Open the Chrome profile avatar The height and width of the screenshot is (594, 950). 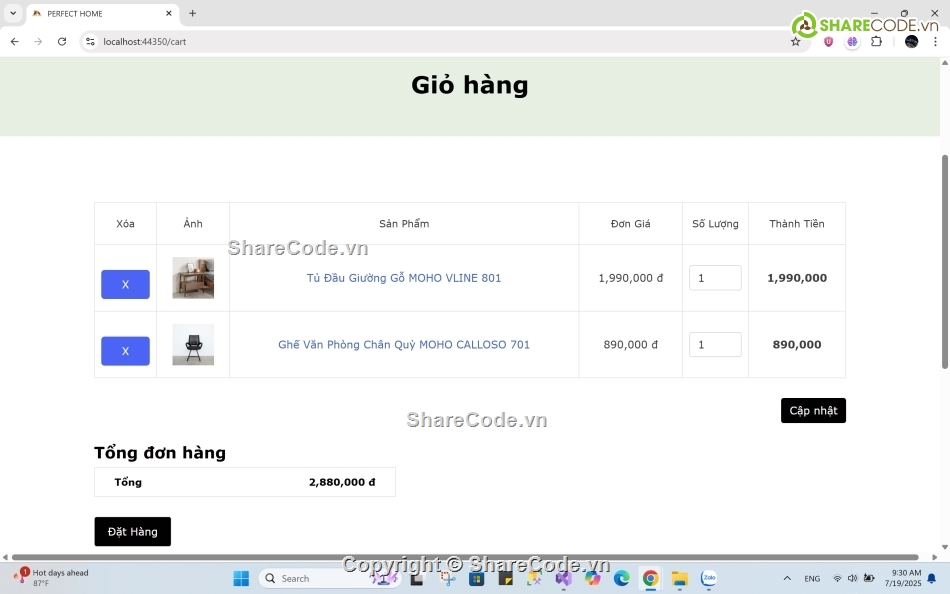(911, 42)
